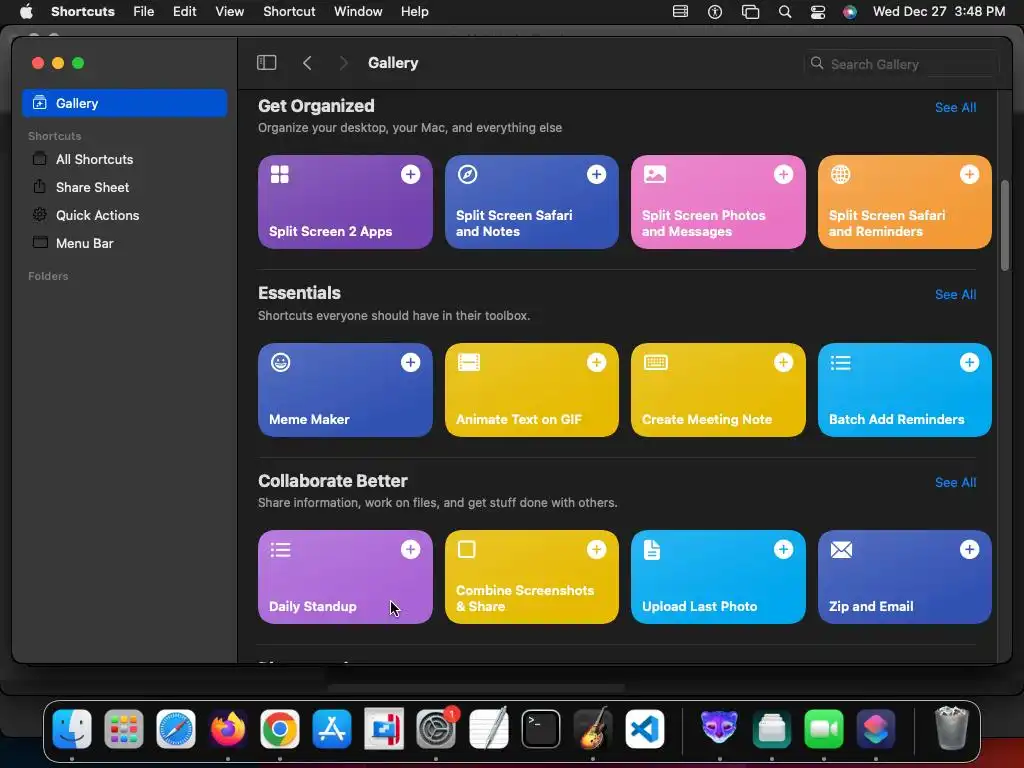Open Visual Studio Code from the Dock

click(645, 729)
